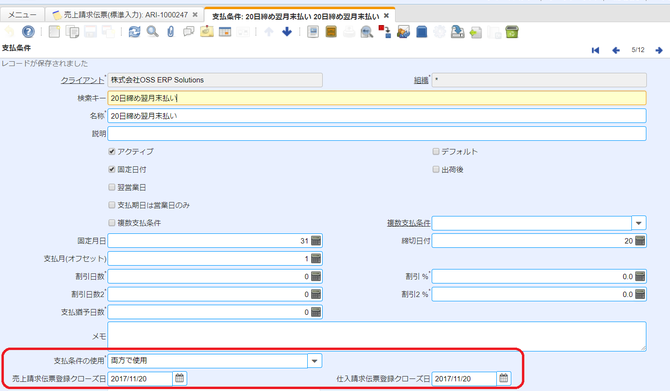Open calculator for 支払猶予日数 field
670x391 pixels.
click(316, 312)
